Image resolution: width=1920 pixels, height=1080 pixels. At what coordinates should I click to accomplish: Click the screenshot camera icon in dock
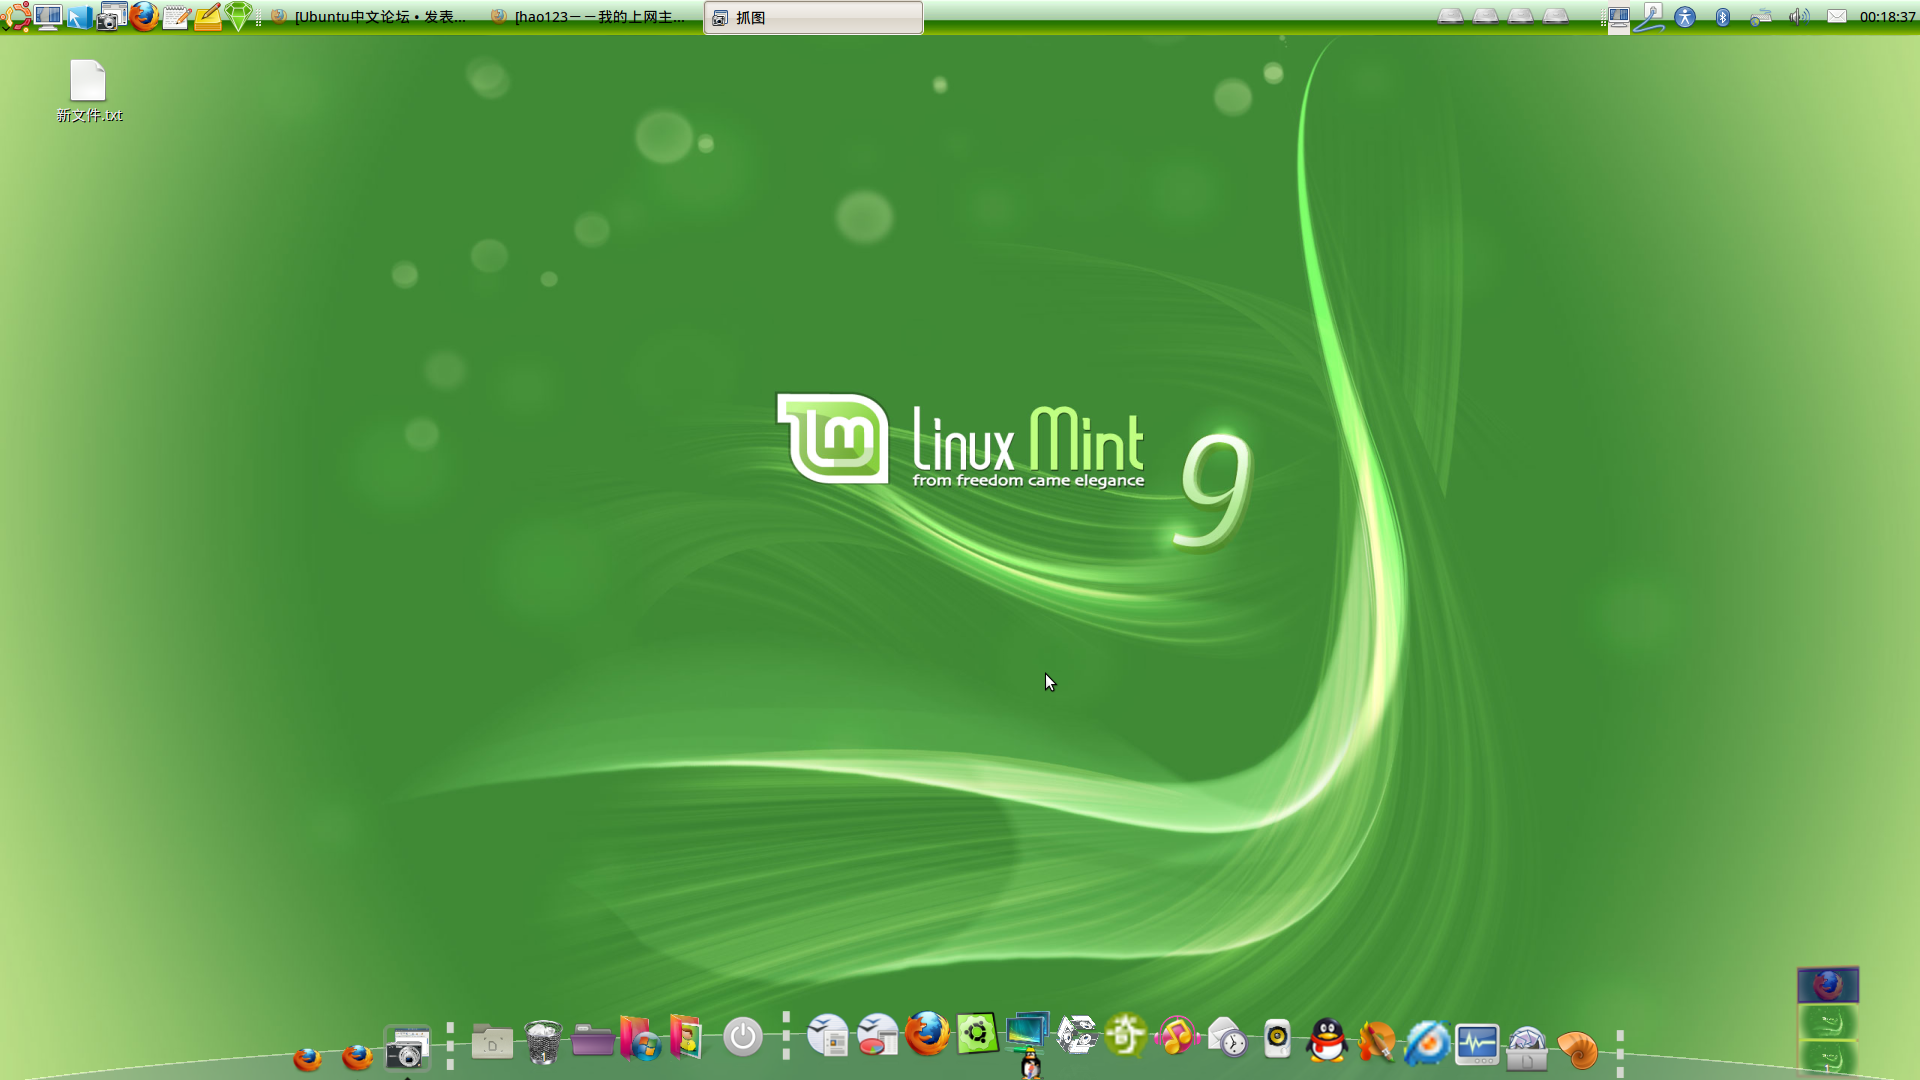(407, 1048)
